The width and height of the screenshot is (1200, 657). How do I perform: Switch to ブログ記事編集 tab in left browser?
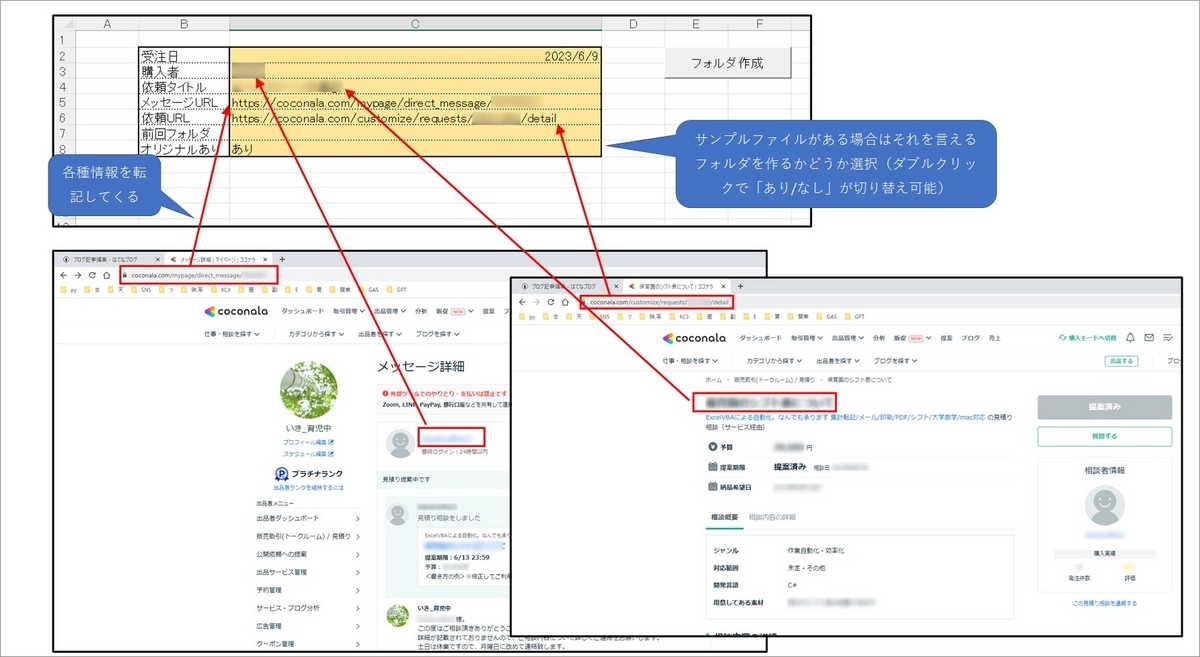(108, 258)
